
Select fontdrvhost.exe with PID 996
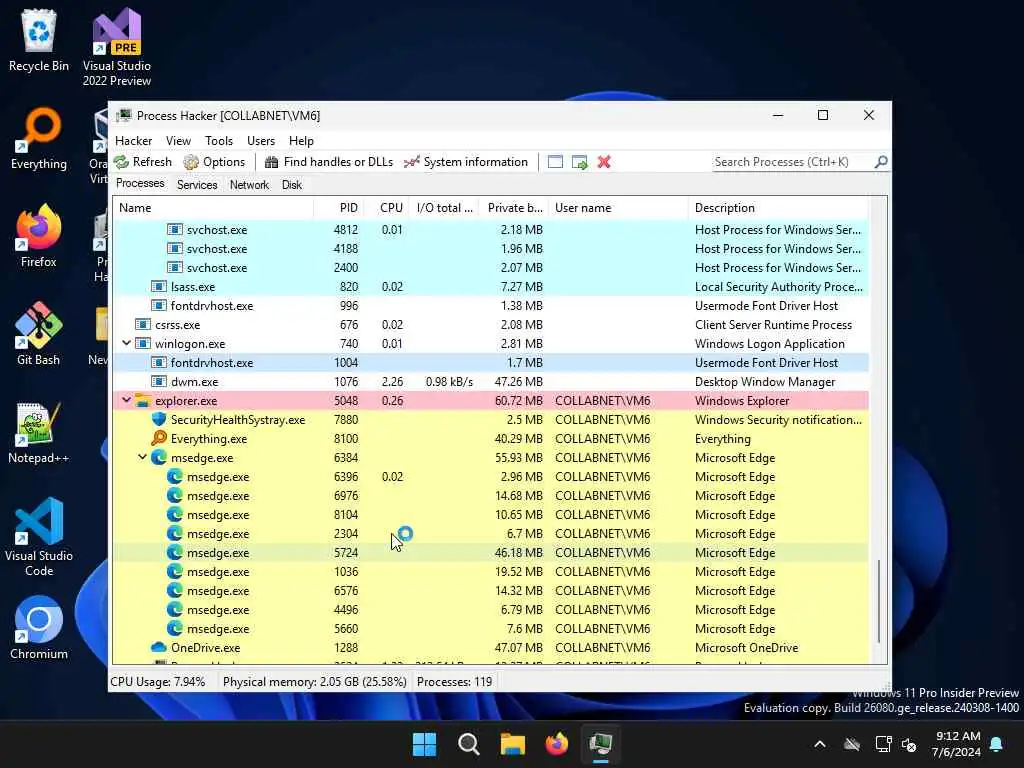tap(491, 306)
